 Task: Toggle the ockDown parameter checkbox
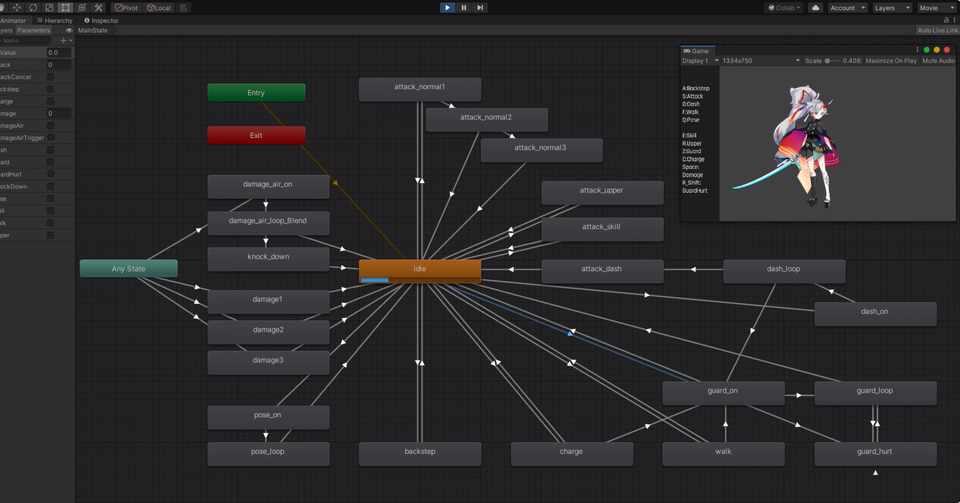[x=50, y=187]
